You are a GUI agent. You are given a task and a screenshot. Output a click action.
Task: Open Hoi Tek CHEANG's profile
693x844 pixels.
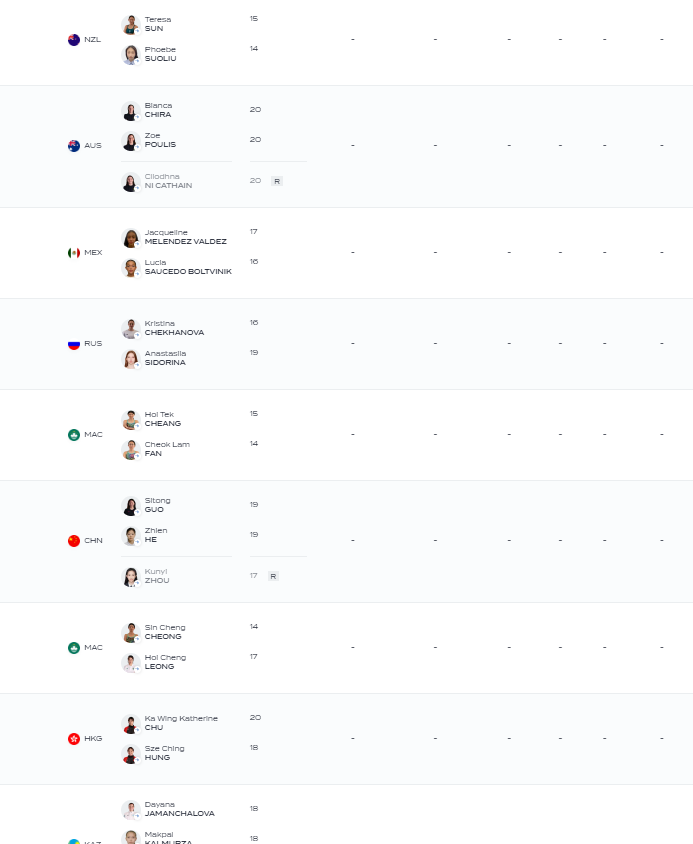(163, 419)
